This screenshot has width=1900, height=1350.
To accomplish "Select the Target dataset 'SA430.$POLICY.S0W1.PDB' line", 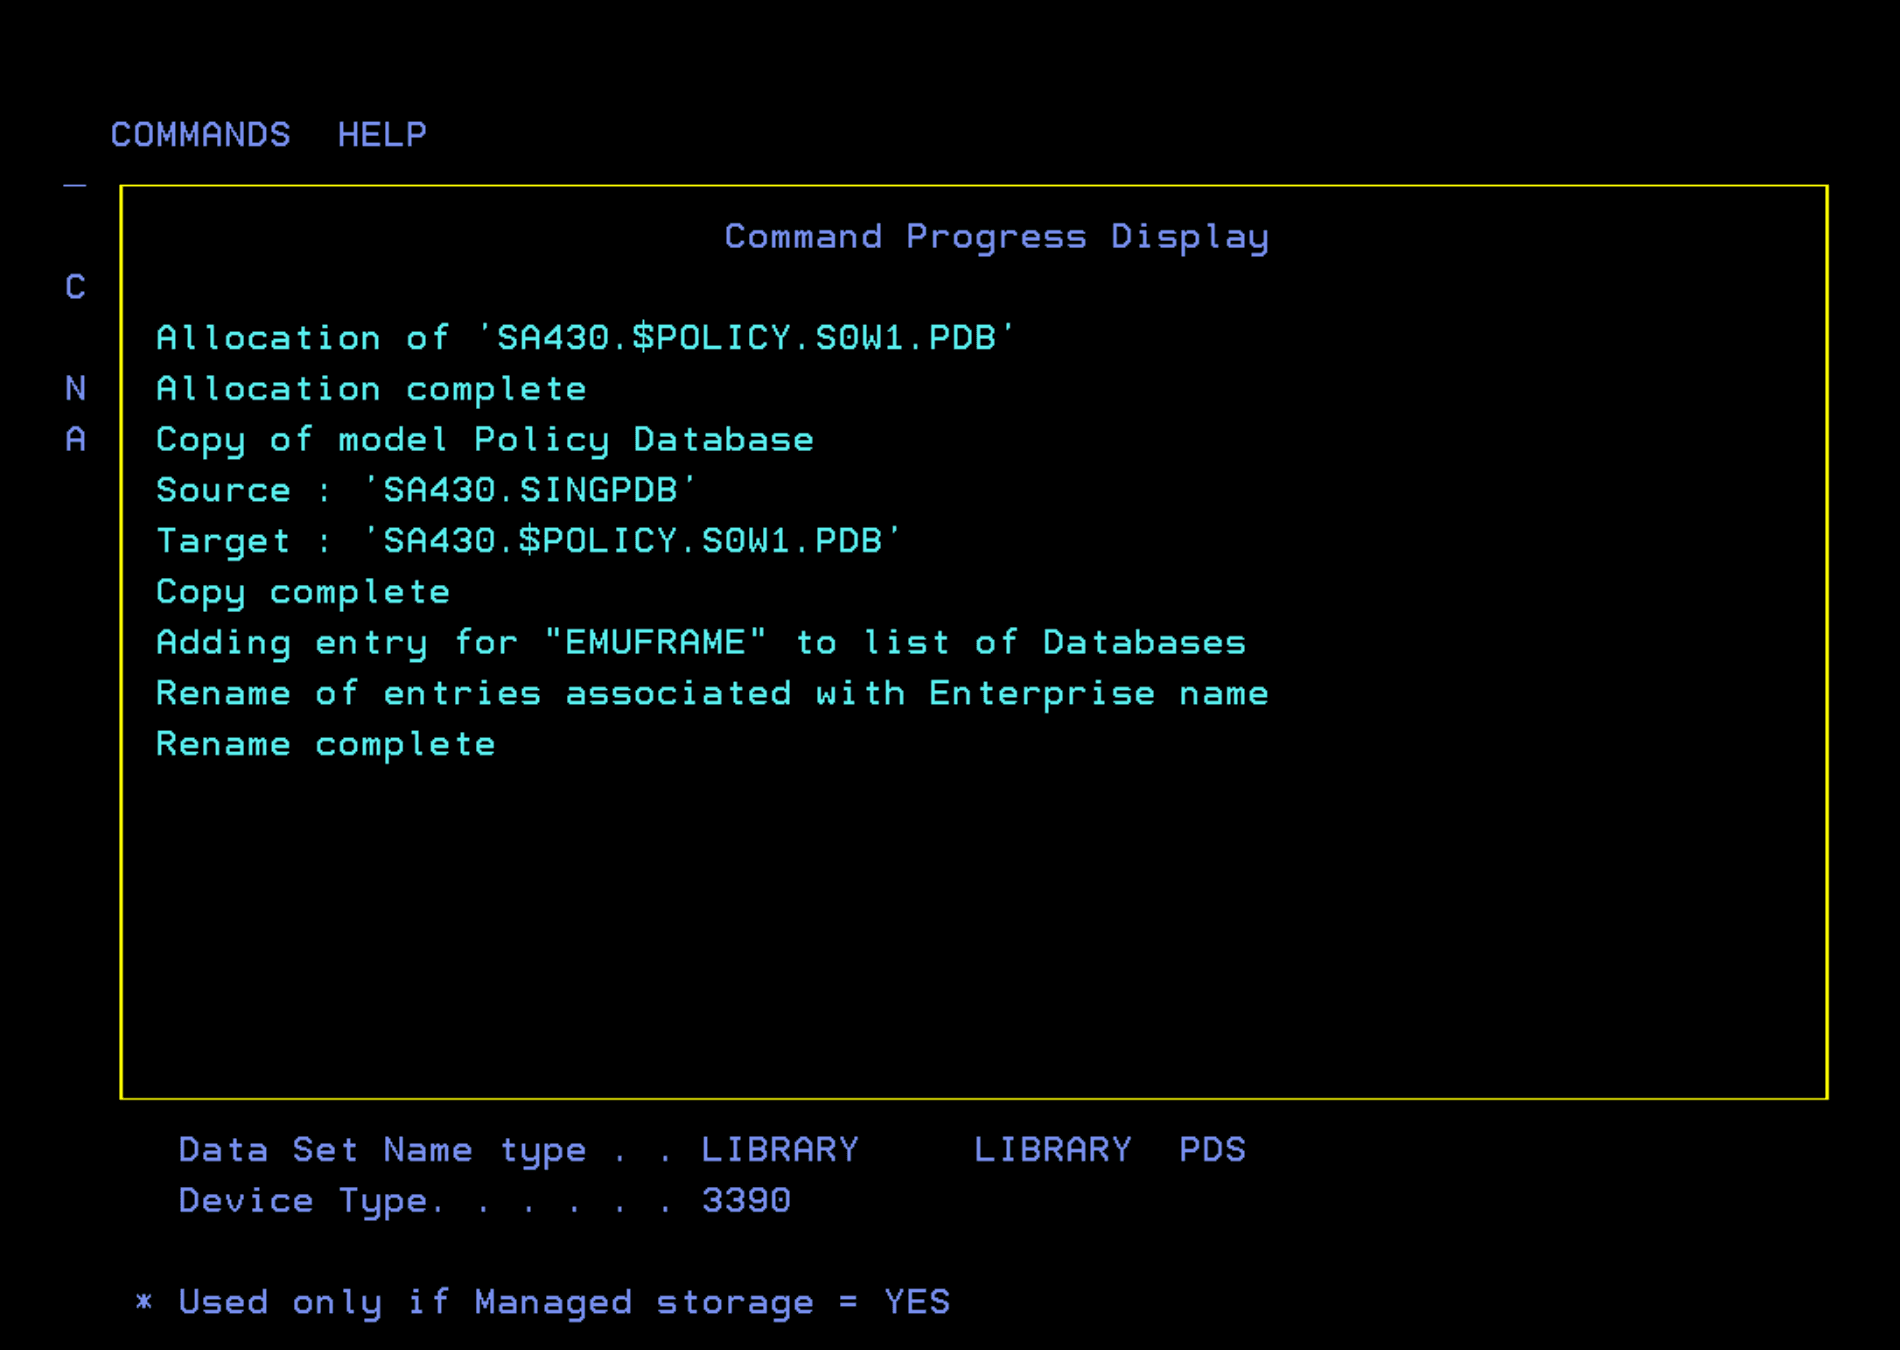I will click(x=527, y=540).
